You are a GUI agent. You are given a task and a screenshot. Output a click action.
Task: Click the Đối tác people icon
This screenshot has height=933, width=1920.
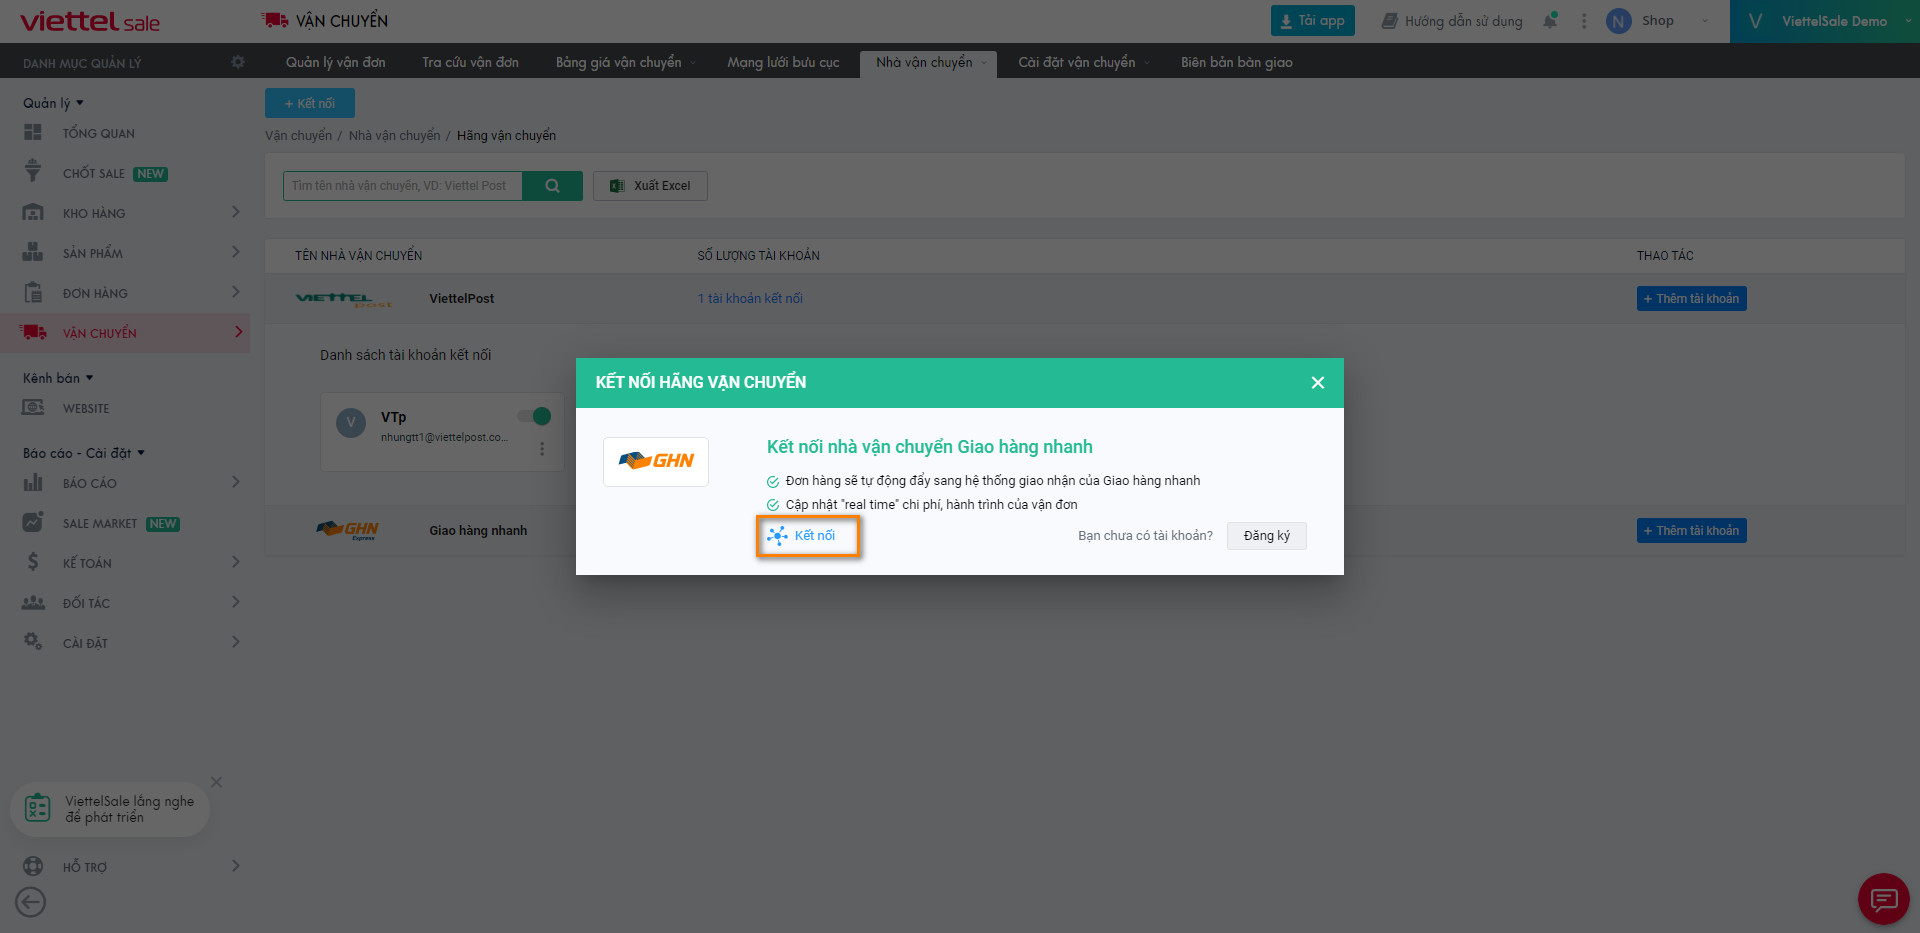(33, 602)
